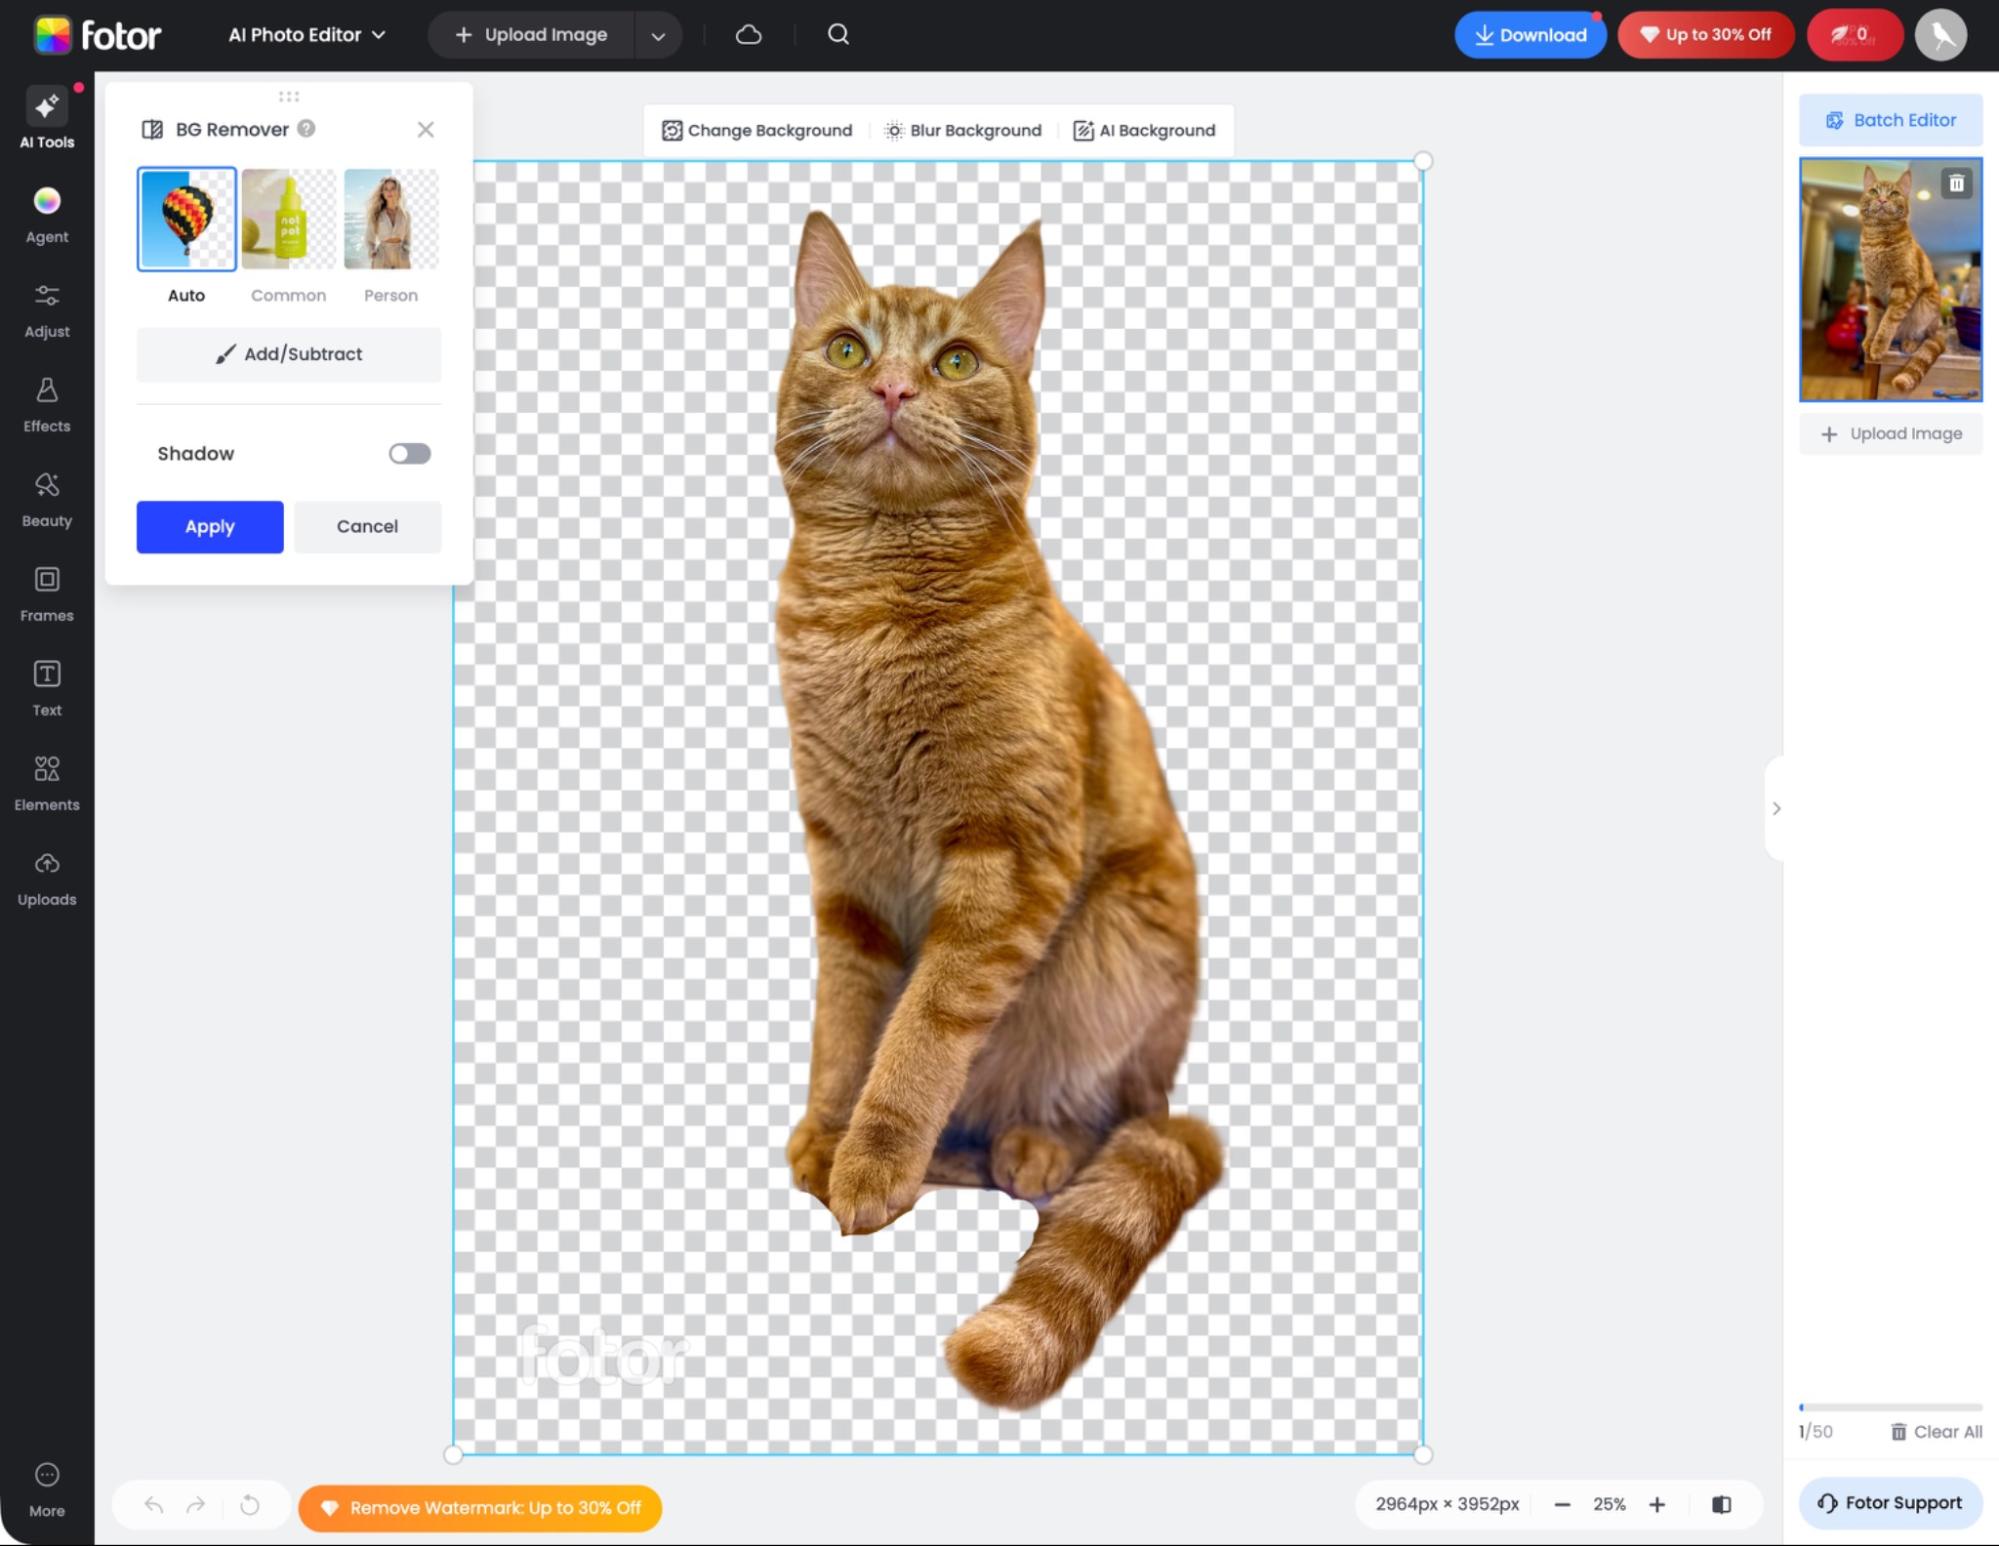Open the Adjust panel
The height and width of the screenshot is (1546, 1999).
pyautogui.click(x=46, y=308)
